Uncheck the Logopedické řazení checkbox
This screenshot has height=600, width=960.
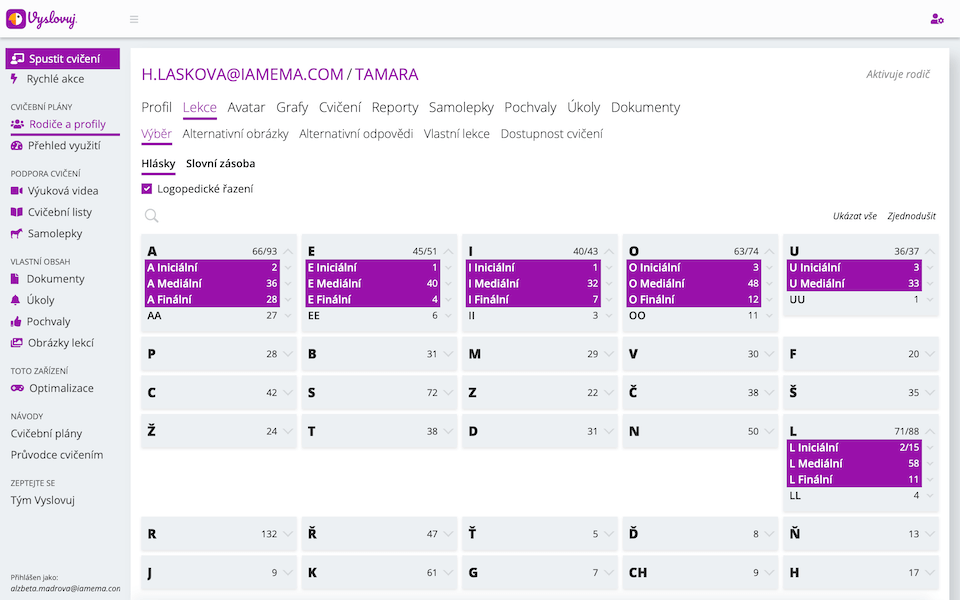(x=147, y=188)
